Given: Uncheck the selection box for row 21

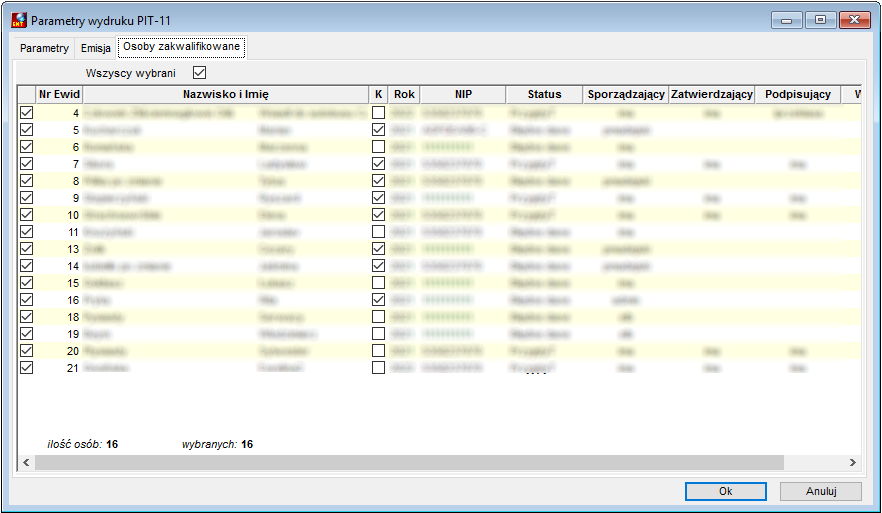Looking at the screenshot, I should tap(26, 367).
